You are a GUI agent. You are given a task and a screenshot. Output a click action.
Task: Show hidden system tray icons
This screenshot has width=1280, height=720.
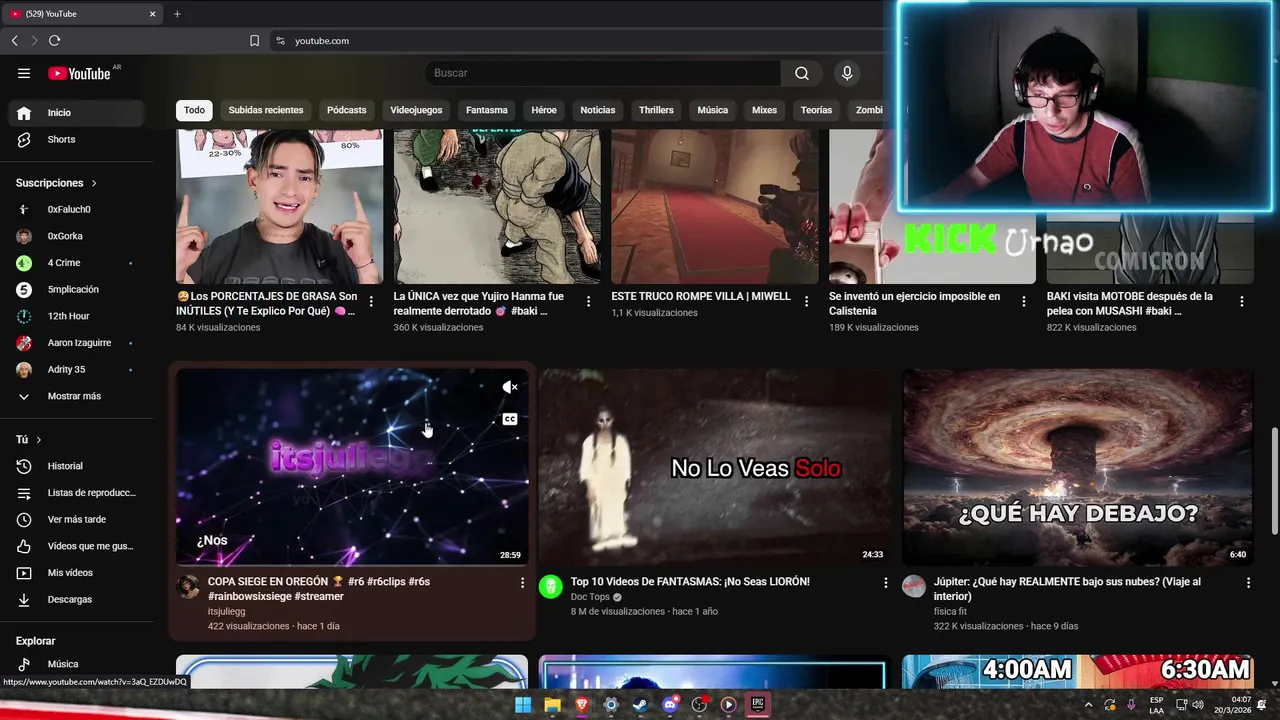tap(1088, 705)
